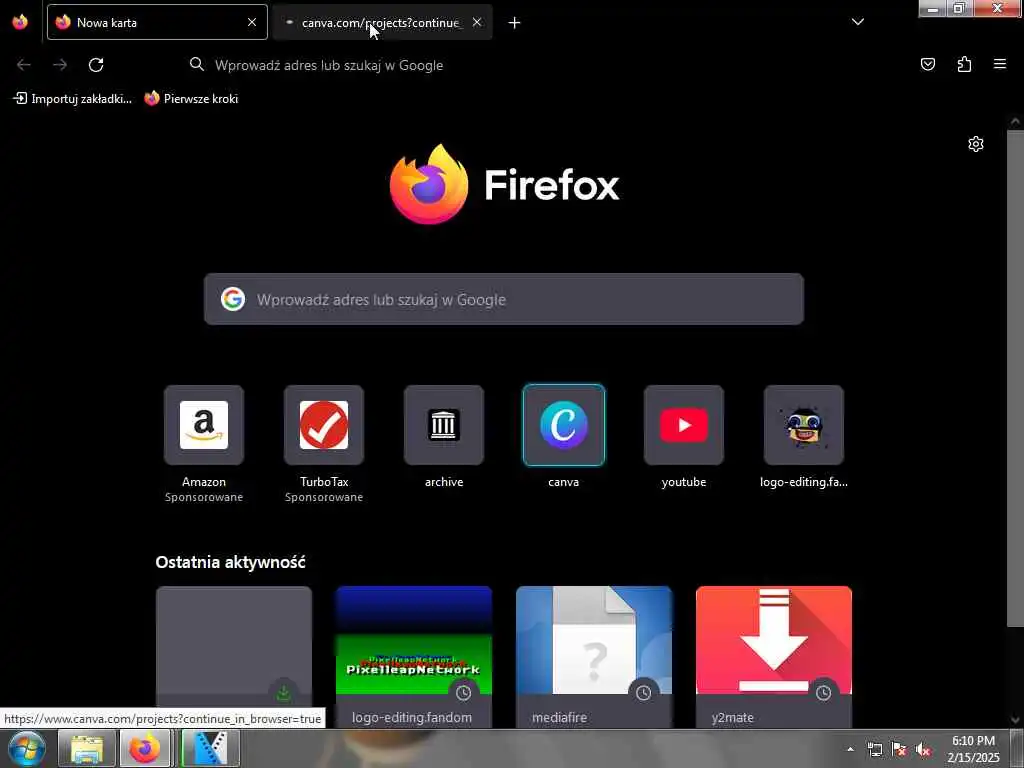This screenshot has height=768, width=1024.
Task: Open the clock showing 6:10 PM
Action: (x=973, y=749)
